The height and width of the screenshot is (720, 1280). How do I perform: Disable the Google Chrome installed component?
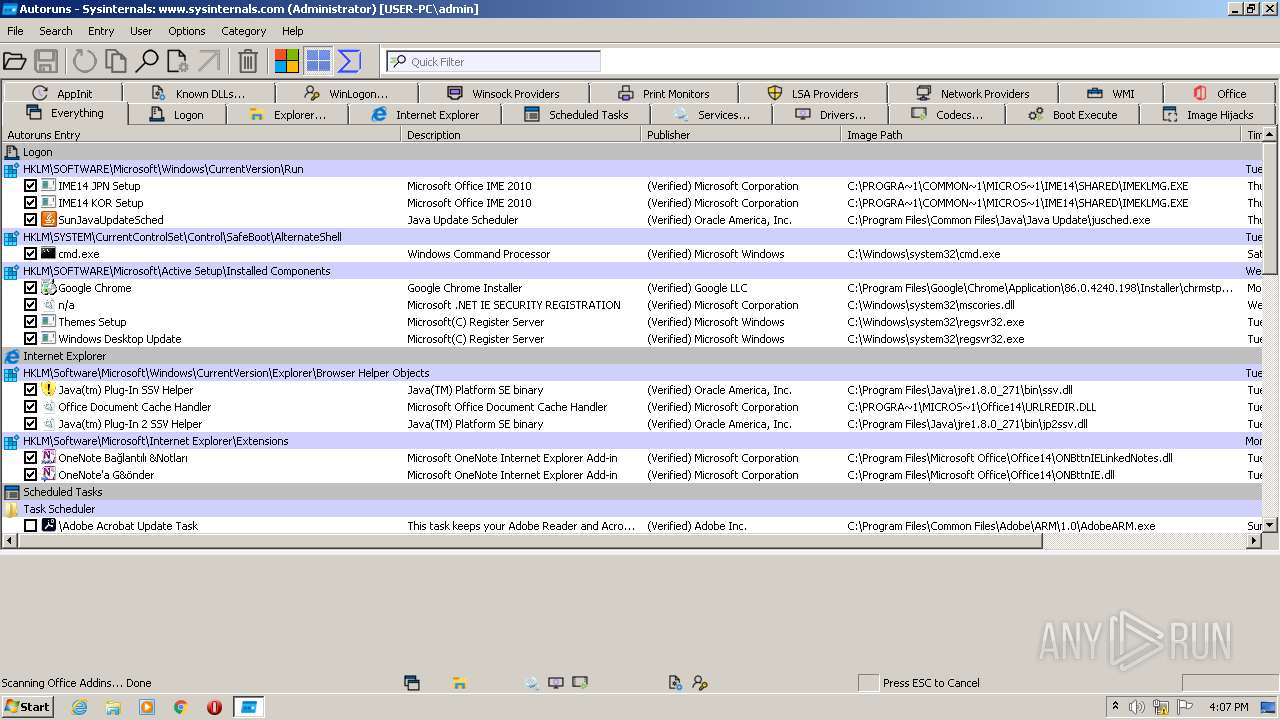[x=30, y=288]
